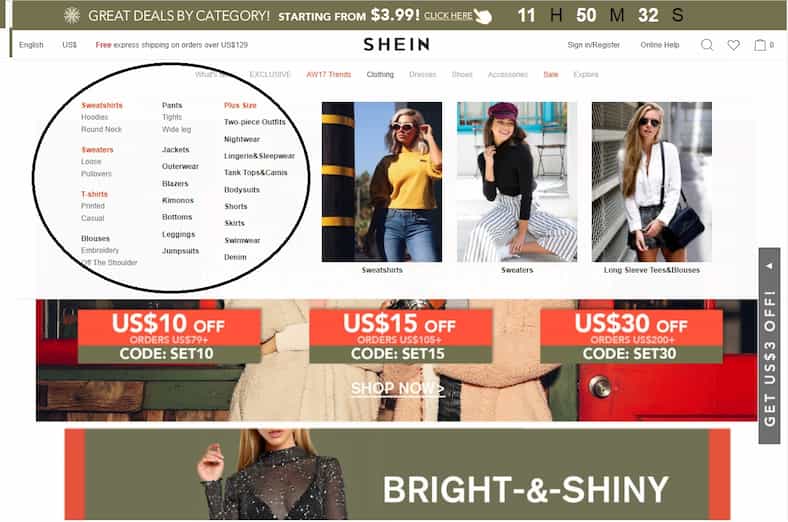This screenshot has height=522, width=788.
Task: Select Hoodies under Sweatshirts
Action: [x=94, y=117]
